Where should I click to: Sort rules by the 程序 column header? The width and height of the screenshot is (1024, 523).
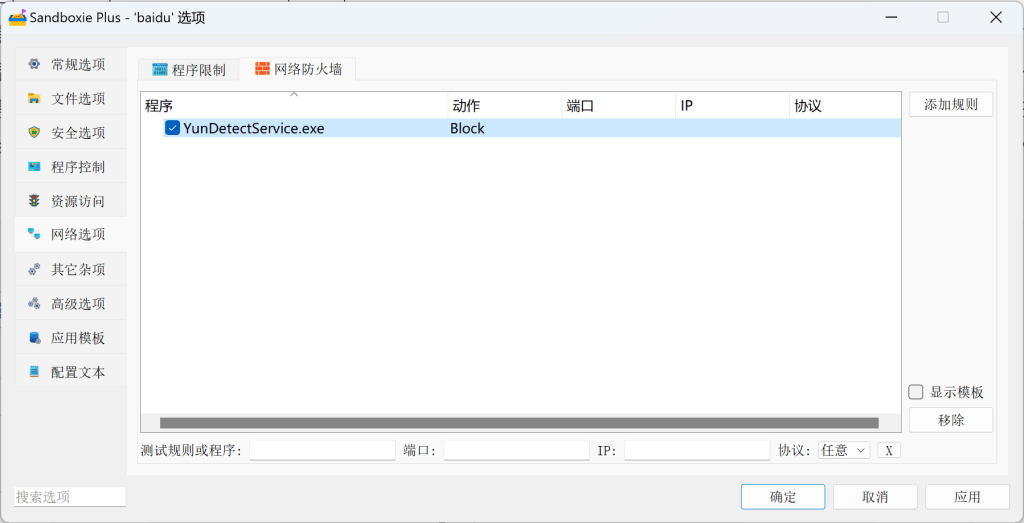pyautogui.click(x=293, y=105)
